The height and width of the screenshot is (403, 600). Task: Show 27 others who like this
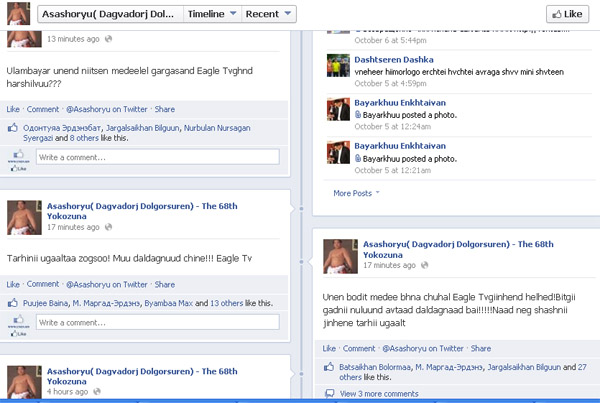click(582, 367)
